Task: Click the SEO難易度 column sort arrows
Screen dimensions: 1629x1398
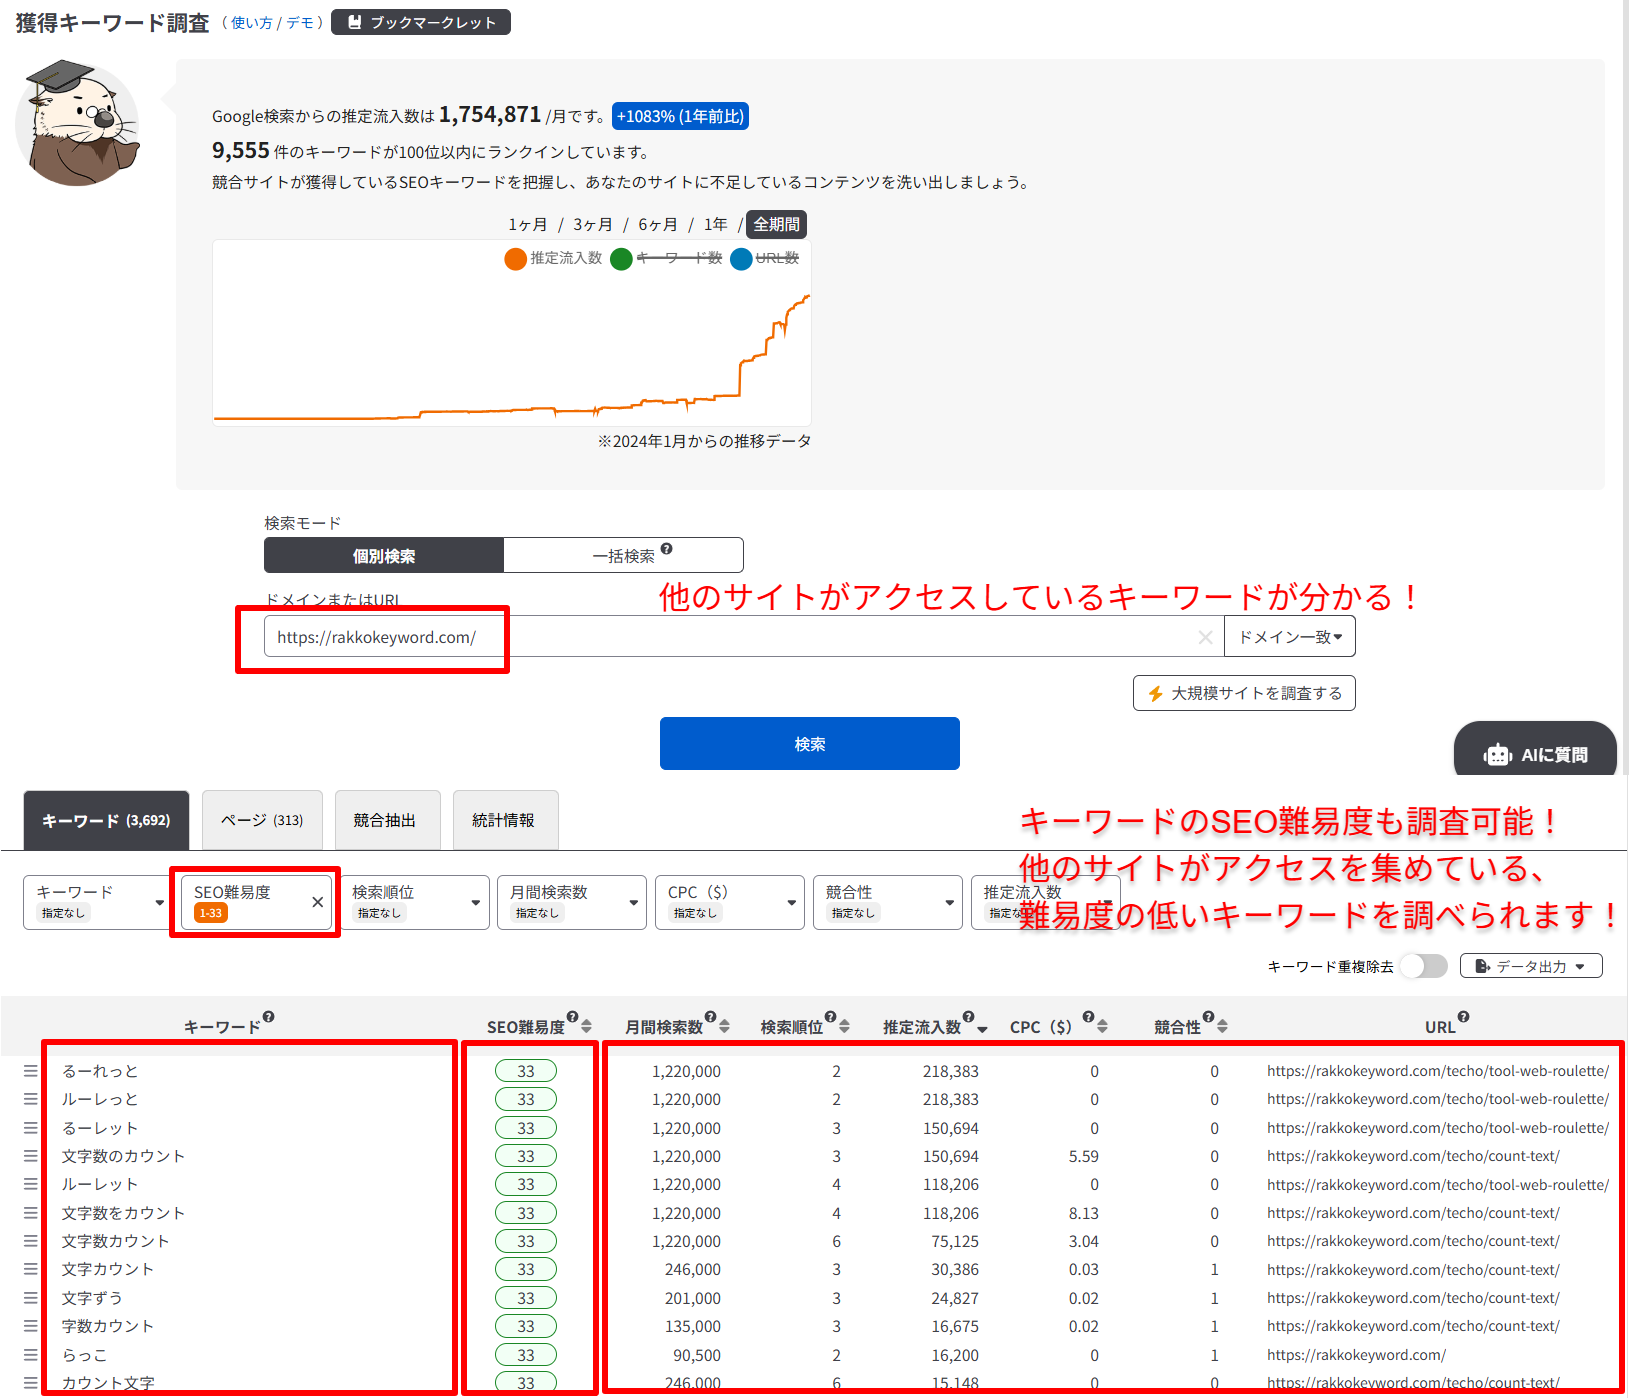Action: (586, 1026)
